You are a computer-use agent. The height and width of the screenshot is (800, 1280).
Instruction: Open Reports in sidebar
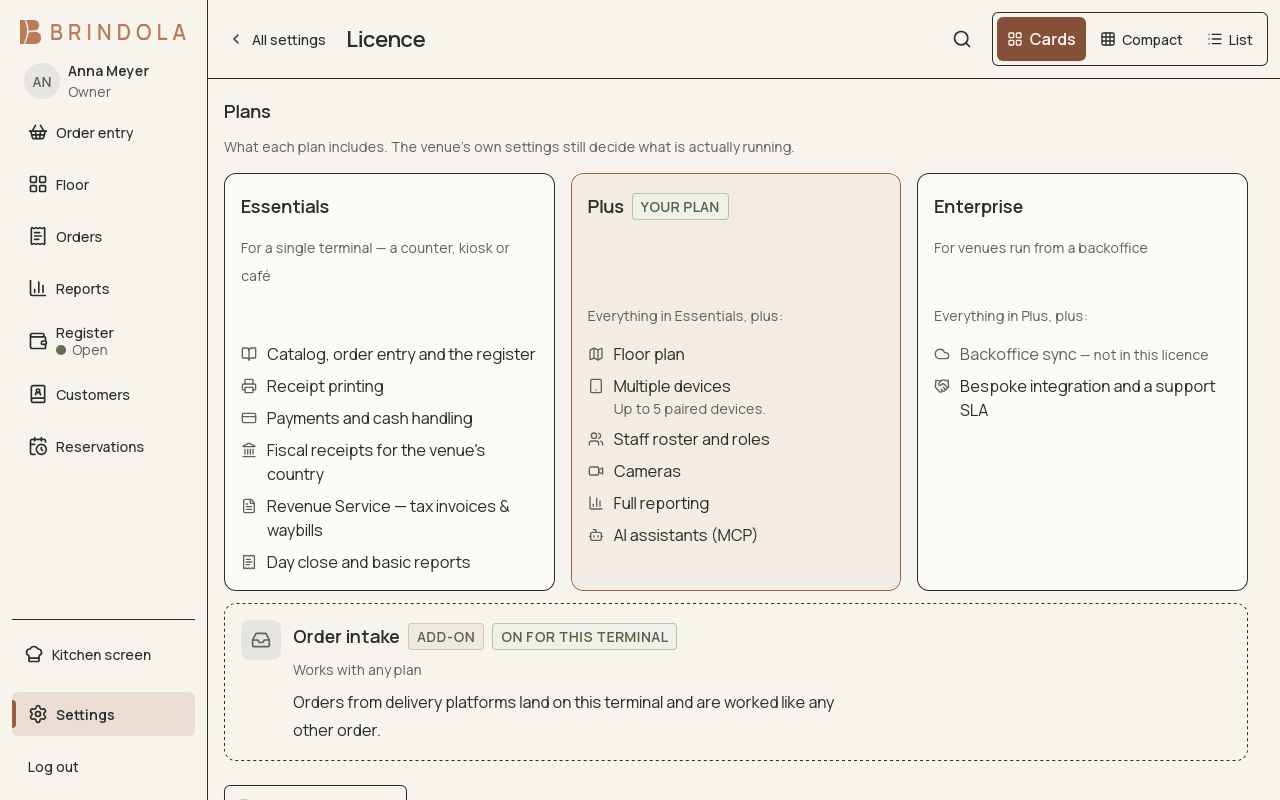(x=103, y=288)
